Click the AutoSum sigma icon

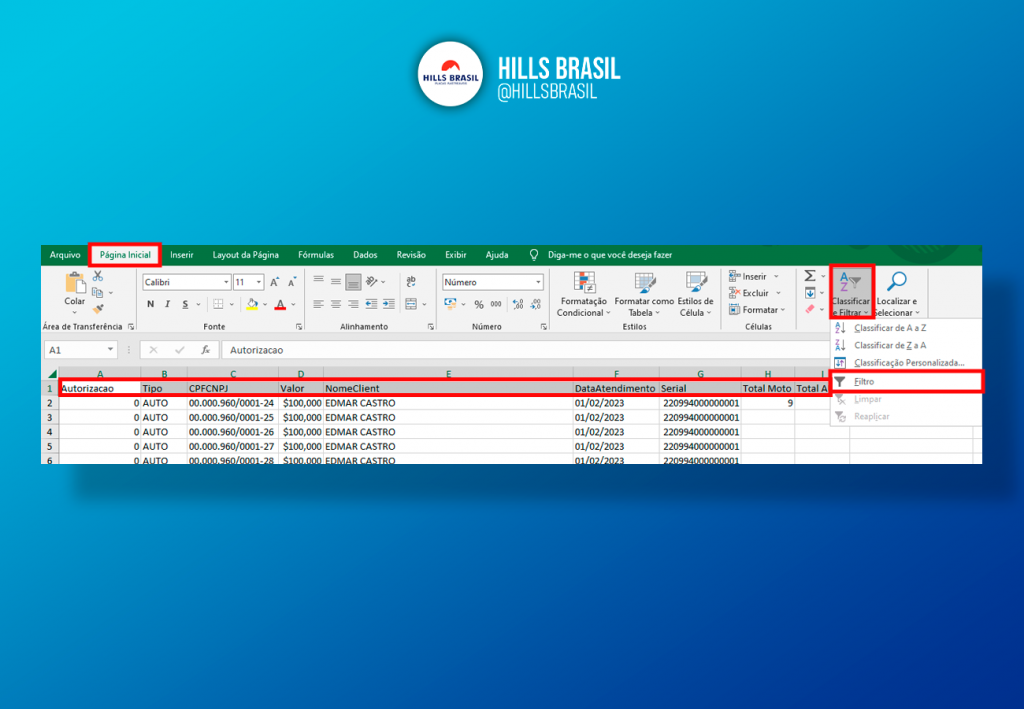pyautogui.click(x=809, y=276)
